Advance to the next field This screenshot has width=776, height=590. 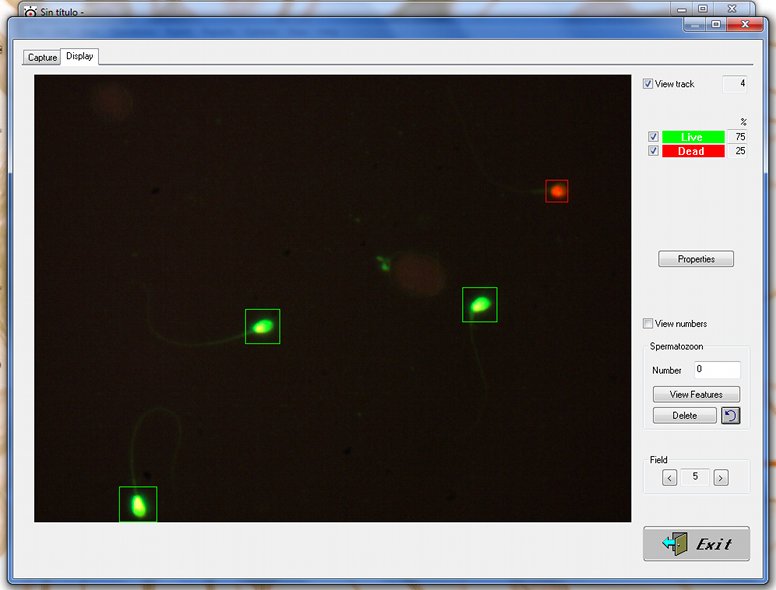pyautogui.click(x=721, y=478)
